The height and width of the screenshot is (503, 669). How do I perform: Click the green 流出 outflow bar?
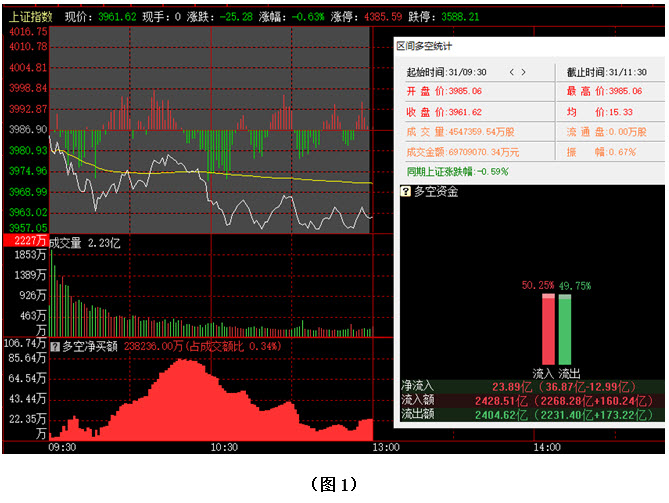[564, 329]
